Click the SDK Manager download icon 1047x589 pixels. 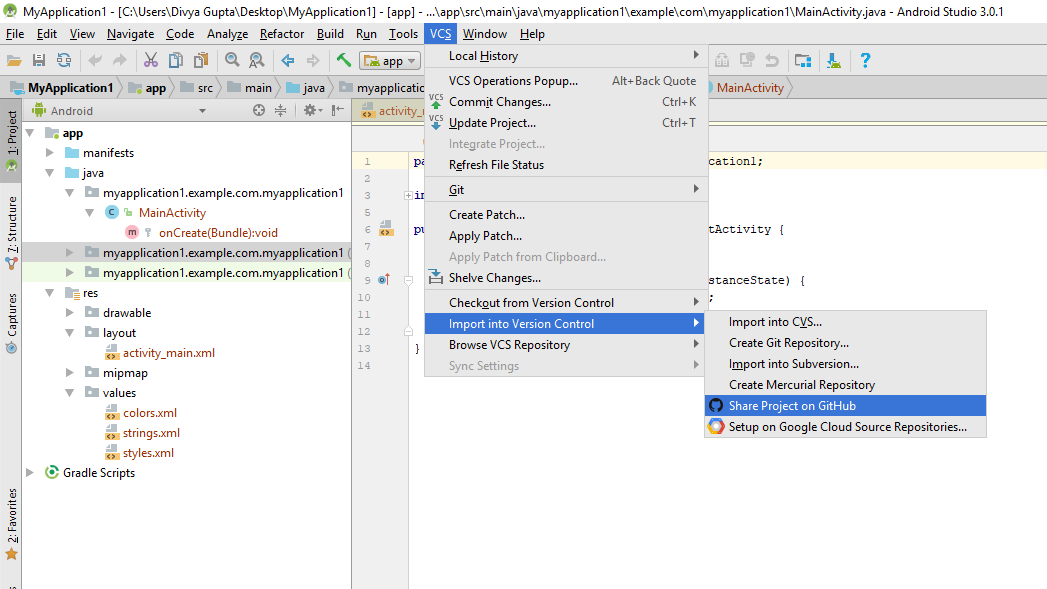(834, 61)
